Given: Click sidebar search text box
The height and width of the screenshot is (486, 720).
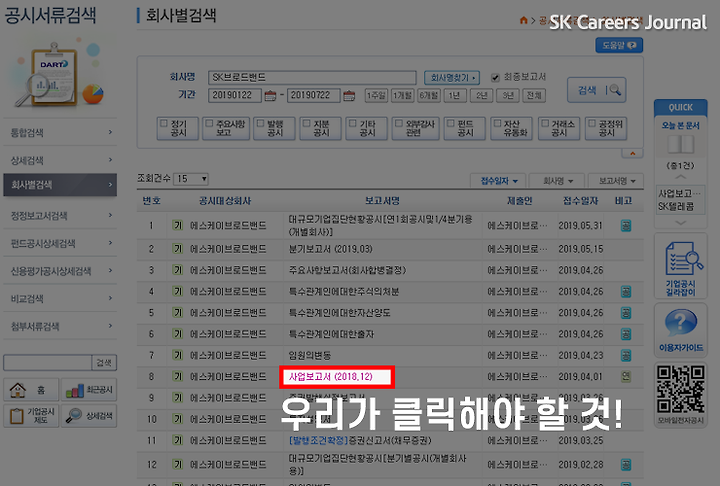Looking at the screenshot, I should pyautogui.click(x=48, y=363).
